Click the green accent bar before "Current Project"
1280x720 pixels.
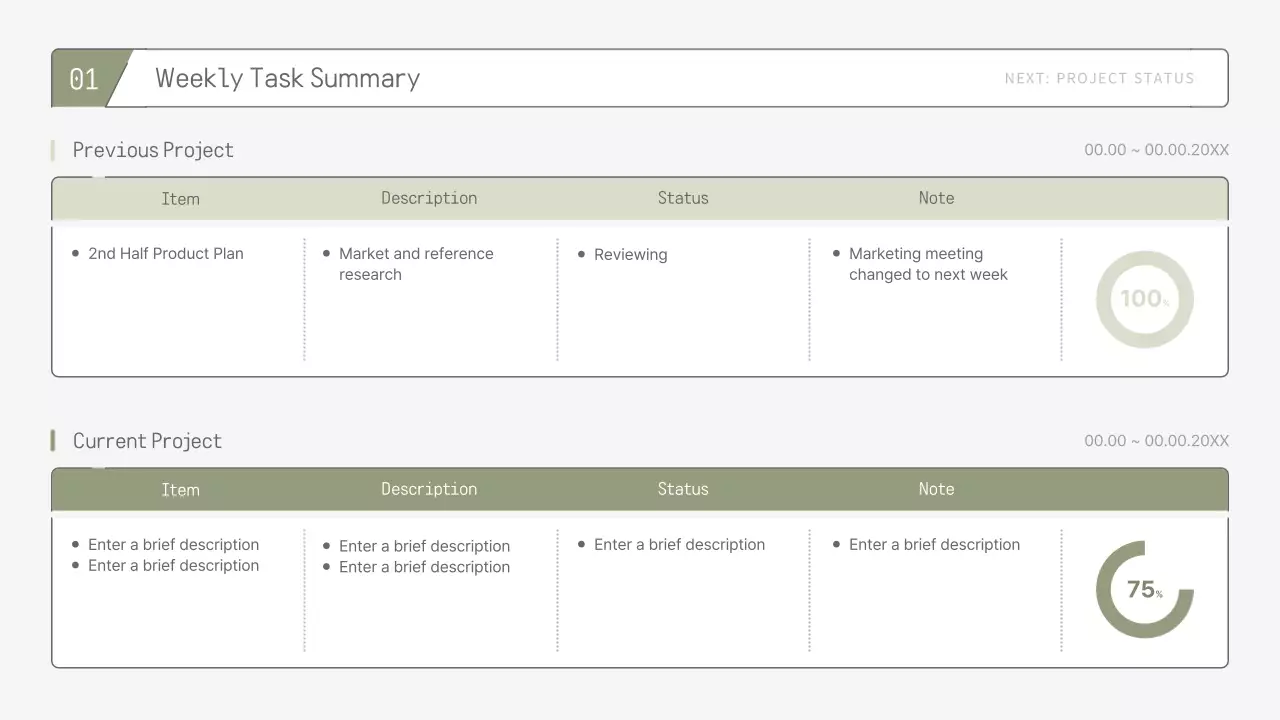coord(53,440)
